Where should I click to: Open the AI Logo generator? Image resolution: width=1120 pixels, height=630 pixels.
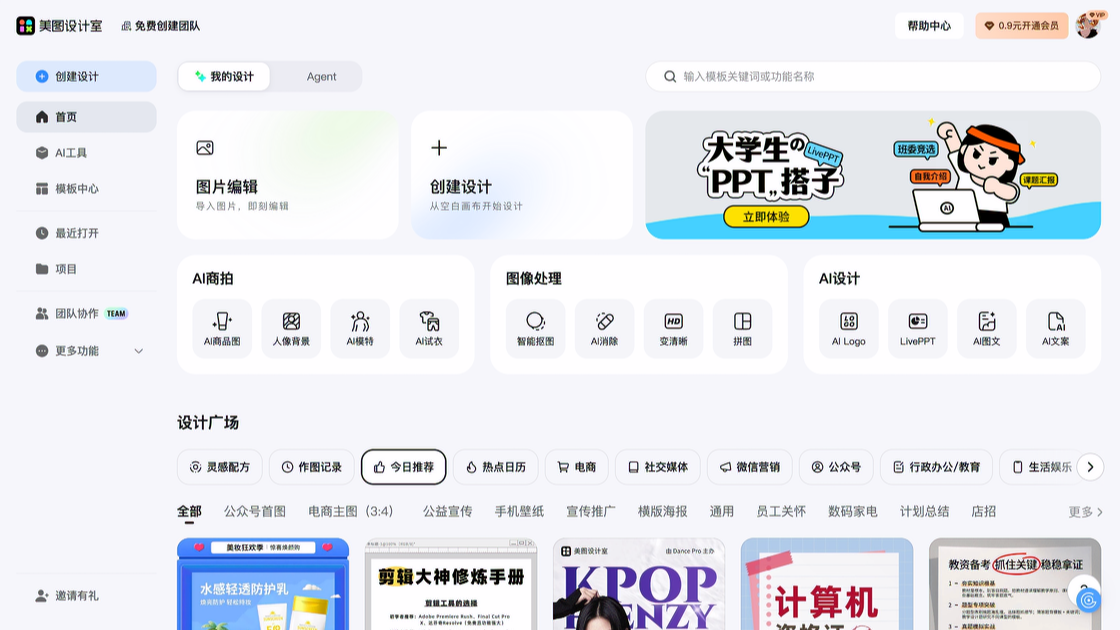point(848,328)
